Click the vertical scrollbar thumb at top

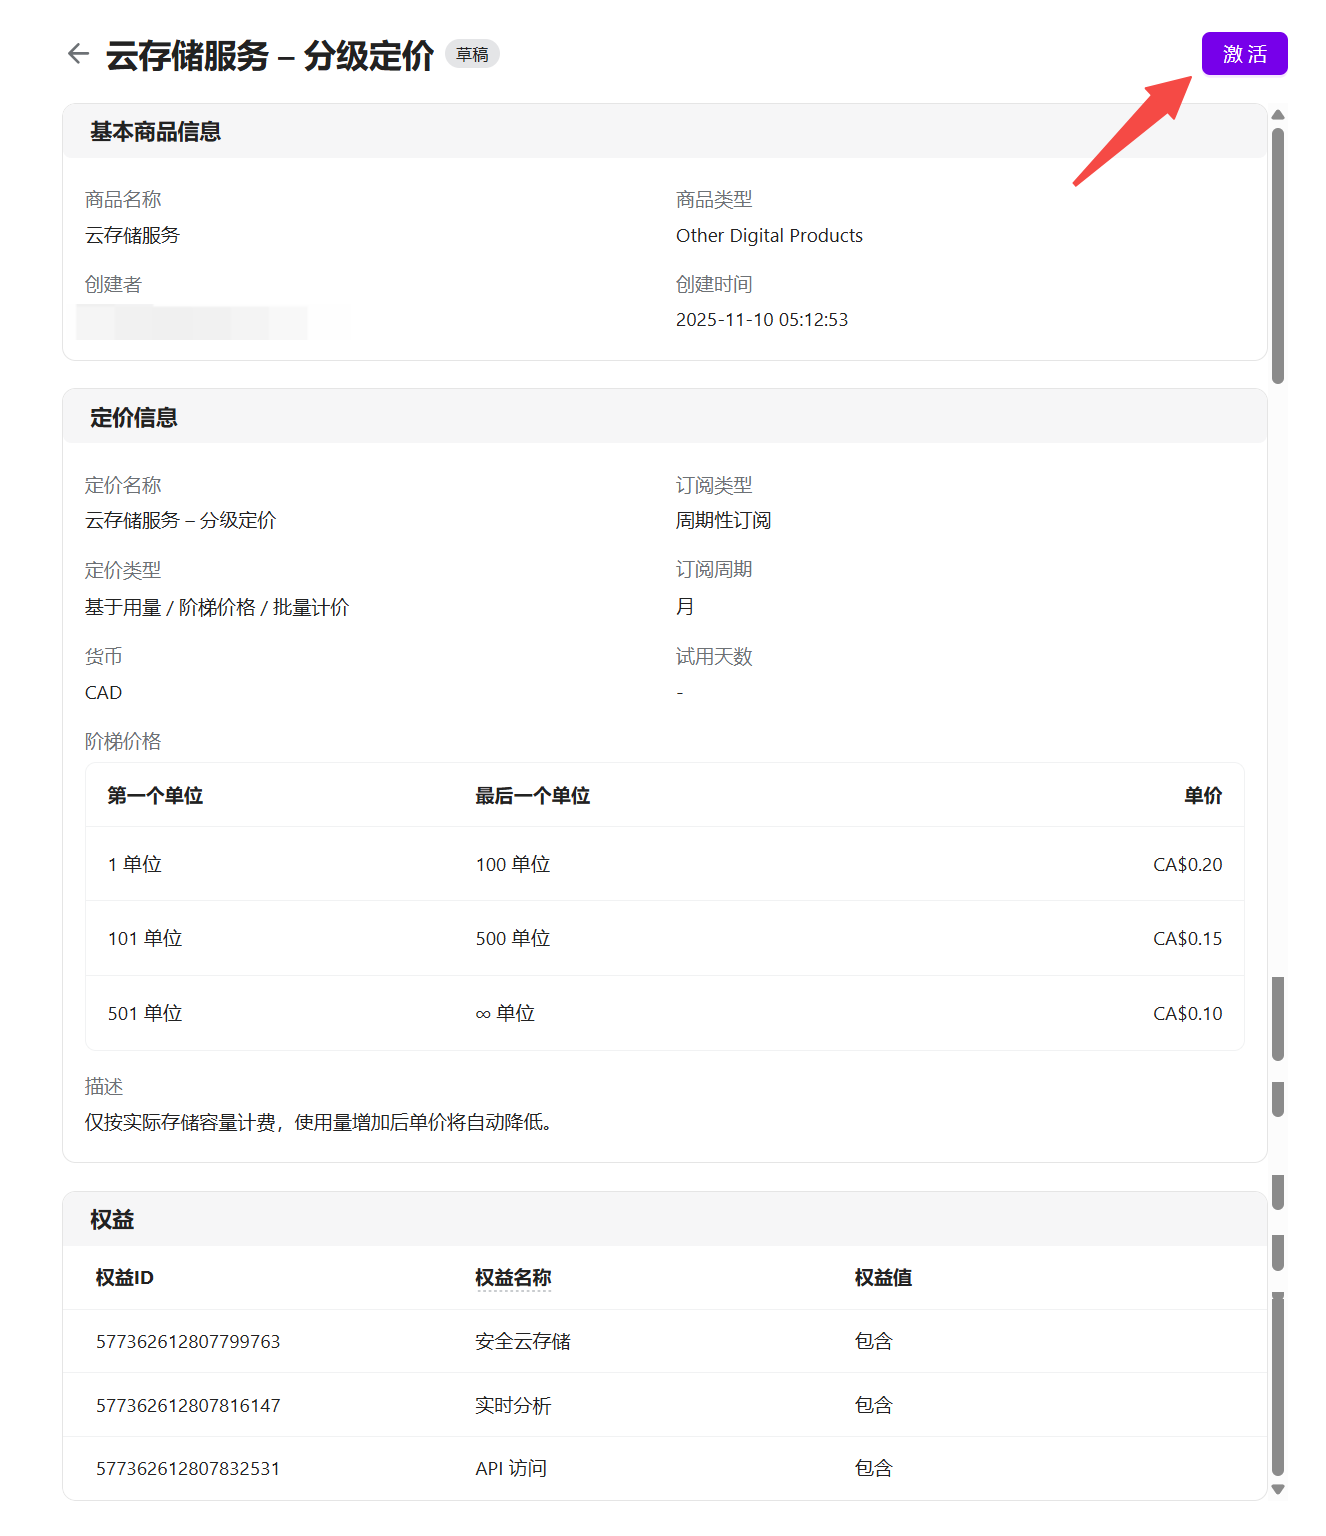1277,255
